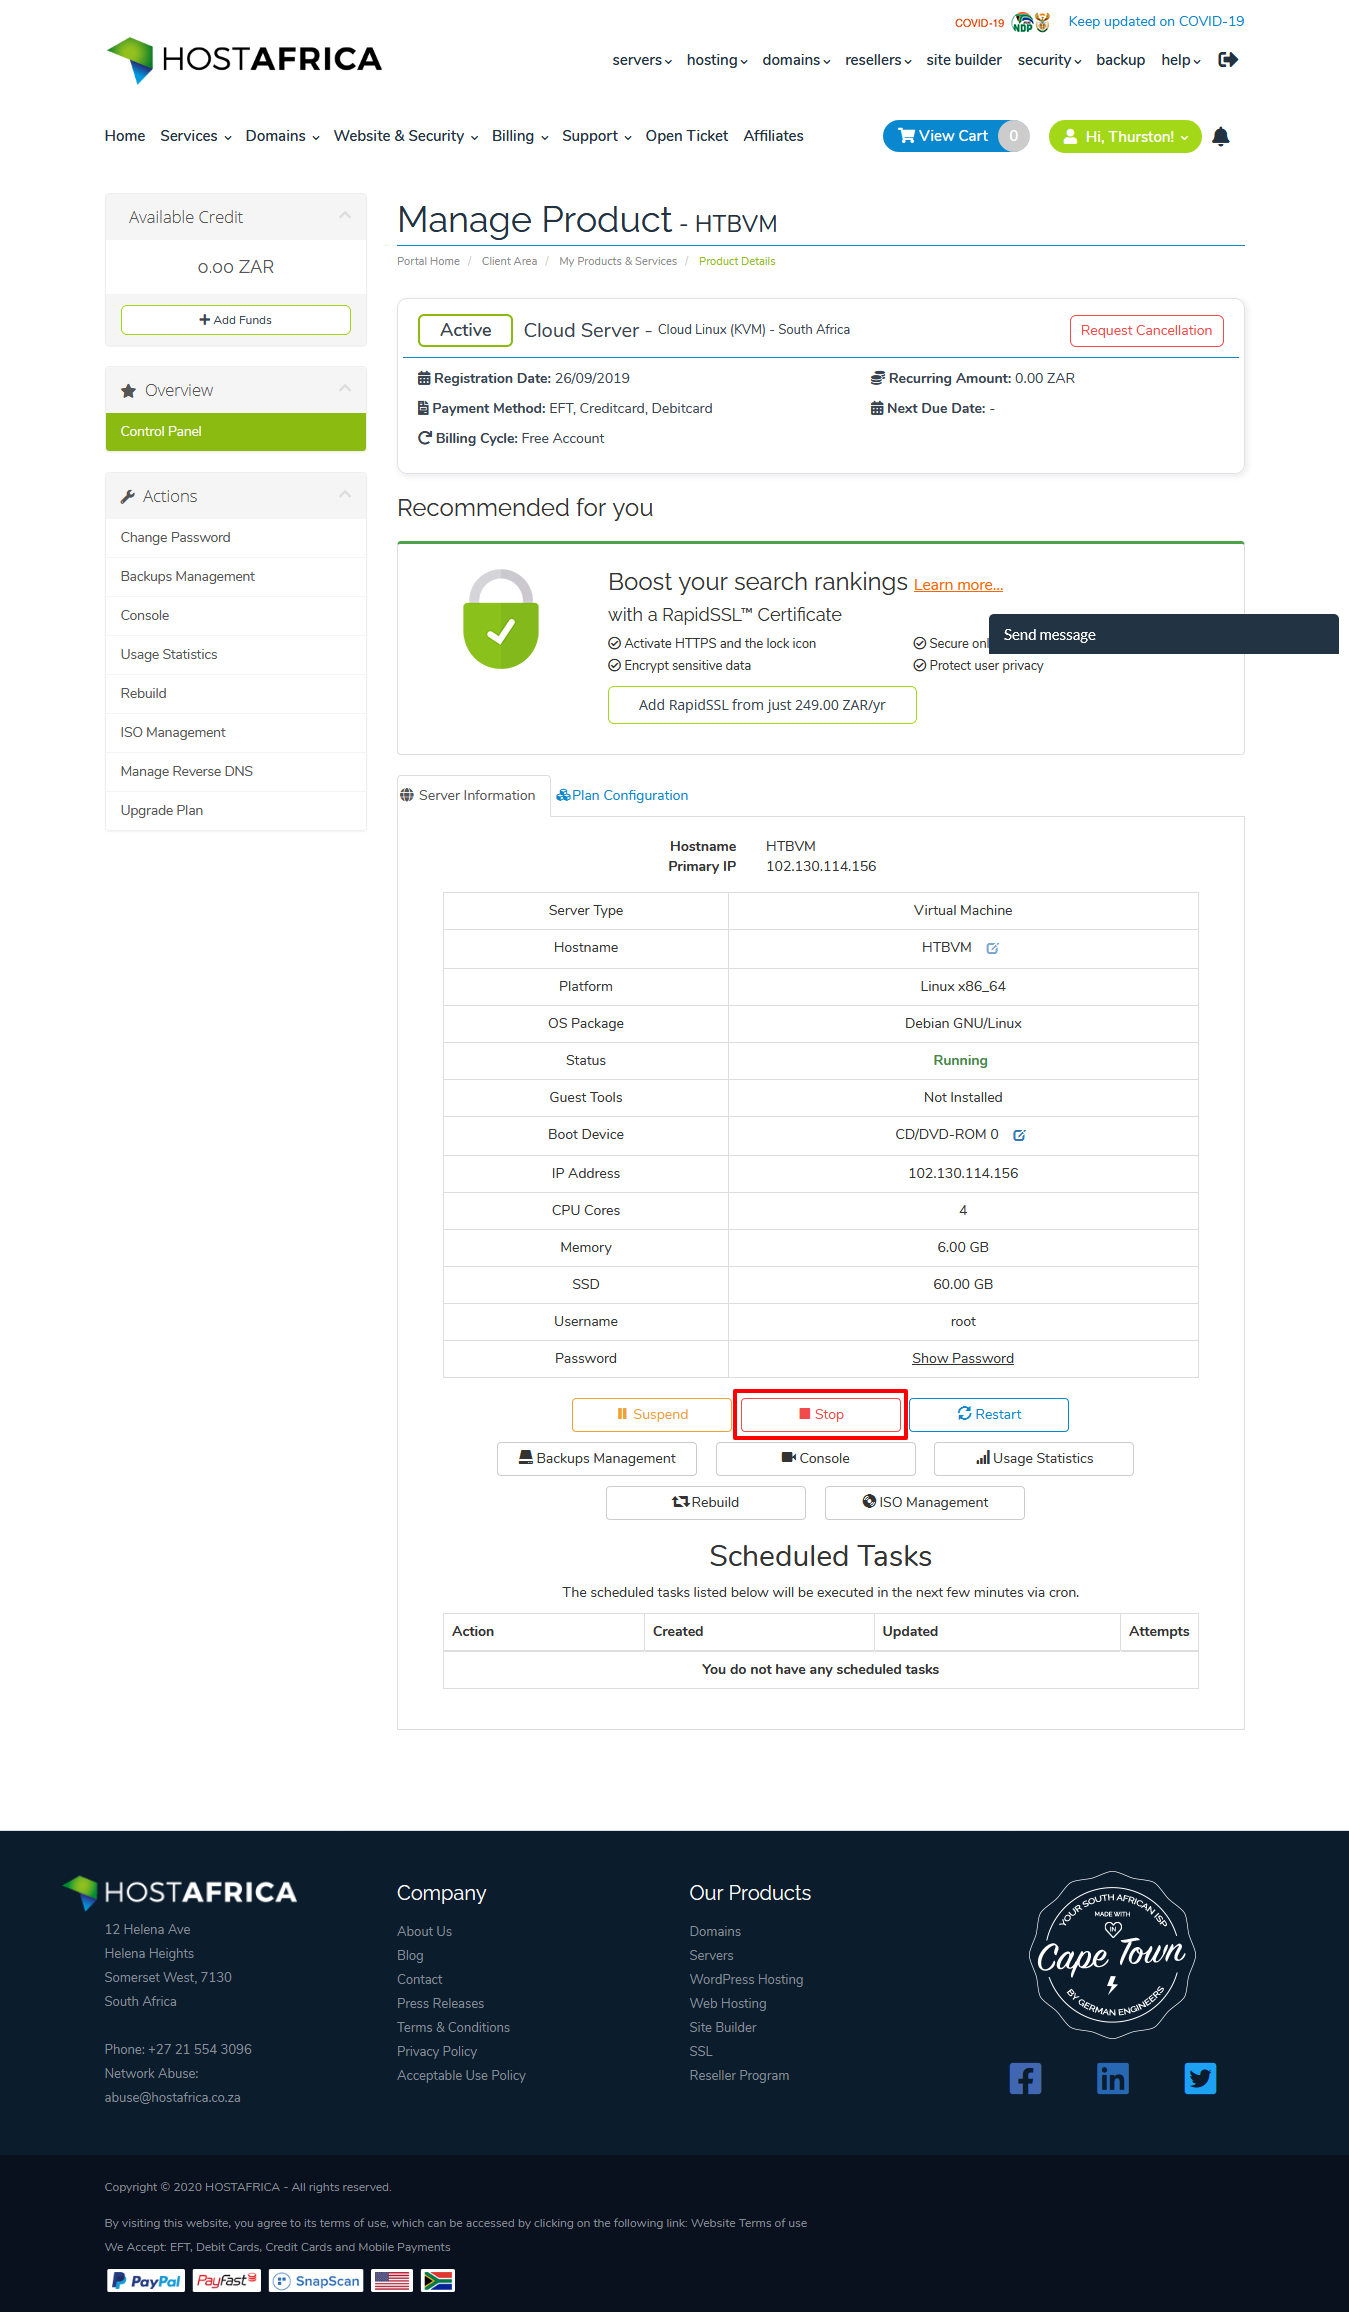
Task: Click the Home navigation item
Action: point(125,136)
